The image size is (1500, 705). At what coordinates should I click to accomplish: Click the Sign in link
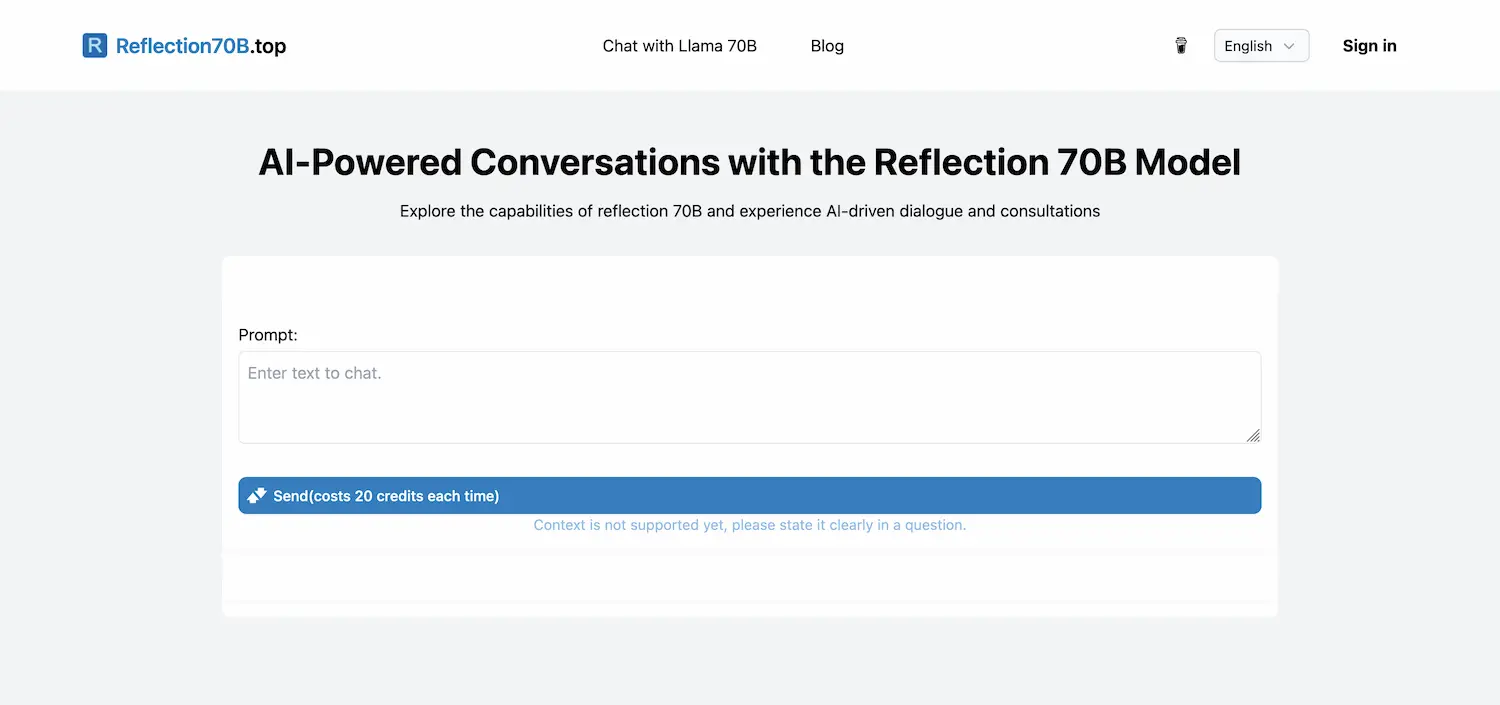tap(1369, 45)
